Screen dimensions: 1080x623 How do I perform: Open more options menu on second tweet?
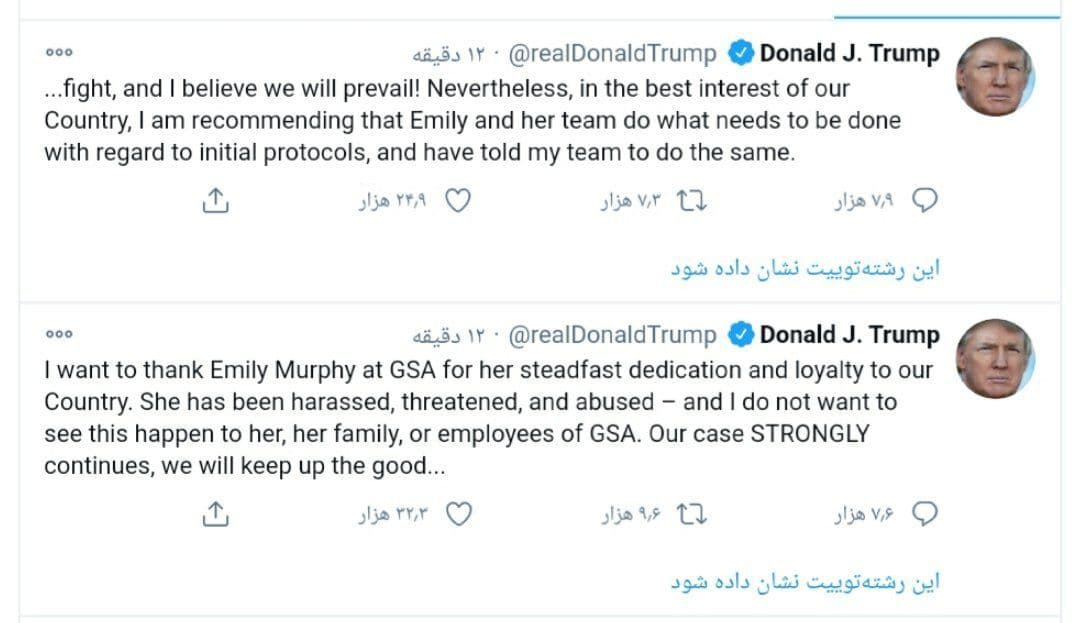59,334
